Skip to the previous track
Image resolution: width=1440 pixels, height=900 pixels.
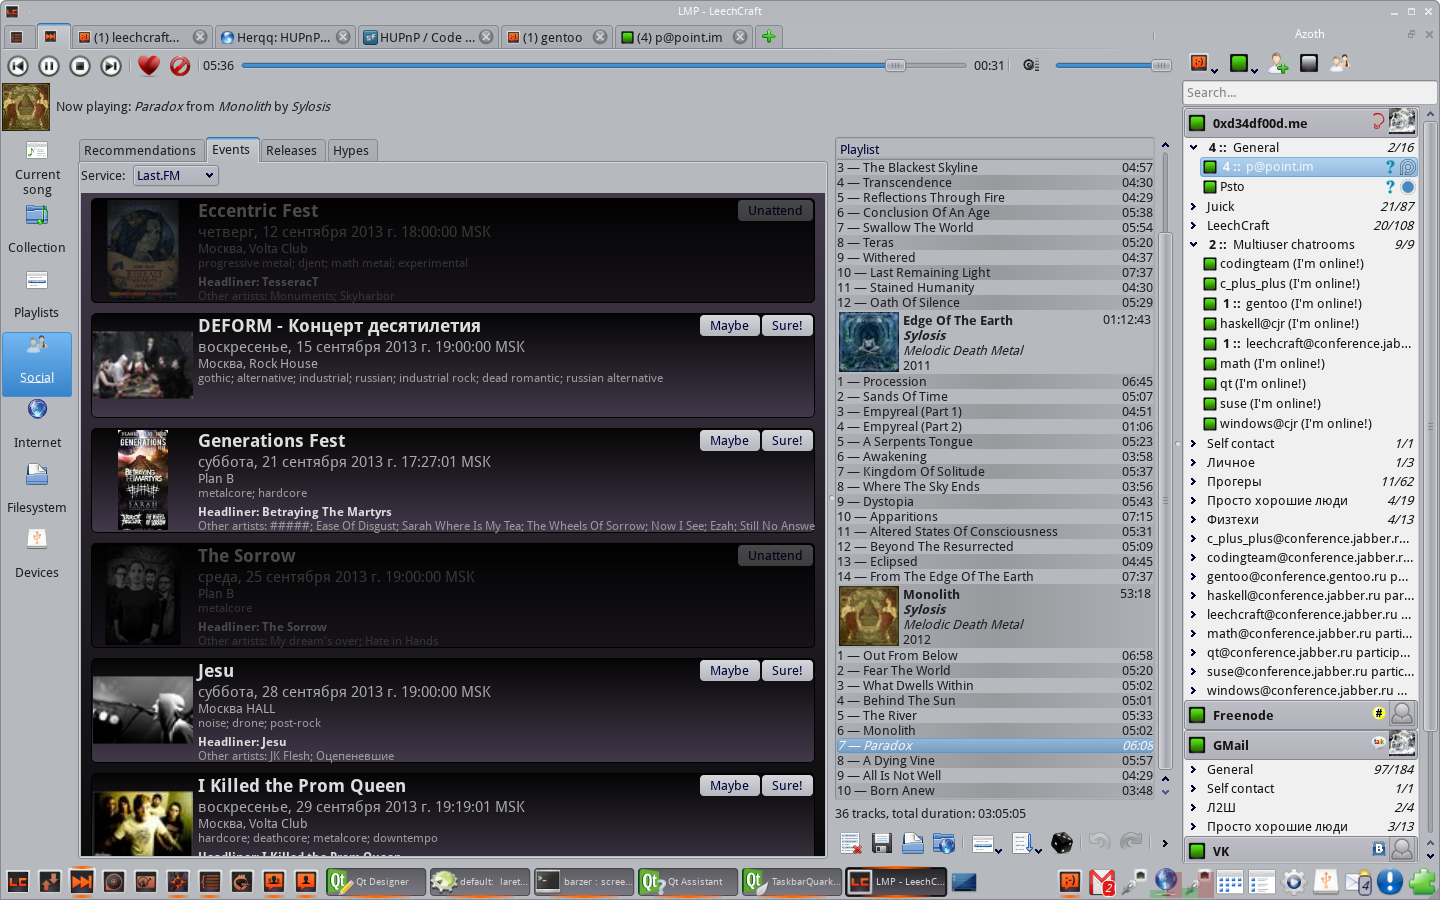pyautogui.click(x=18, y=66)
